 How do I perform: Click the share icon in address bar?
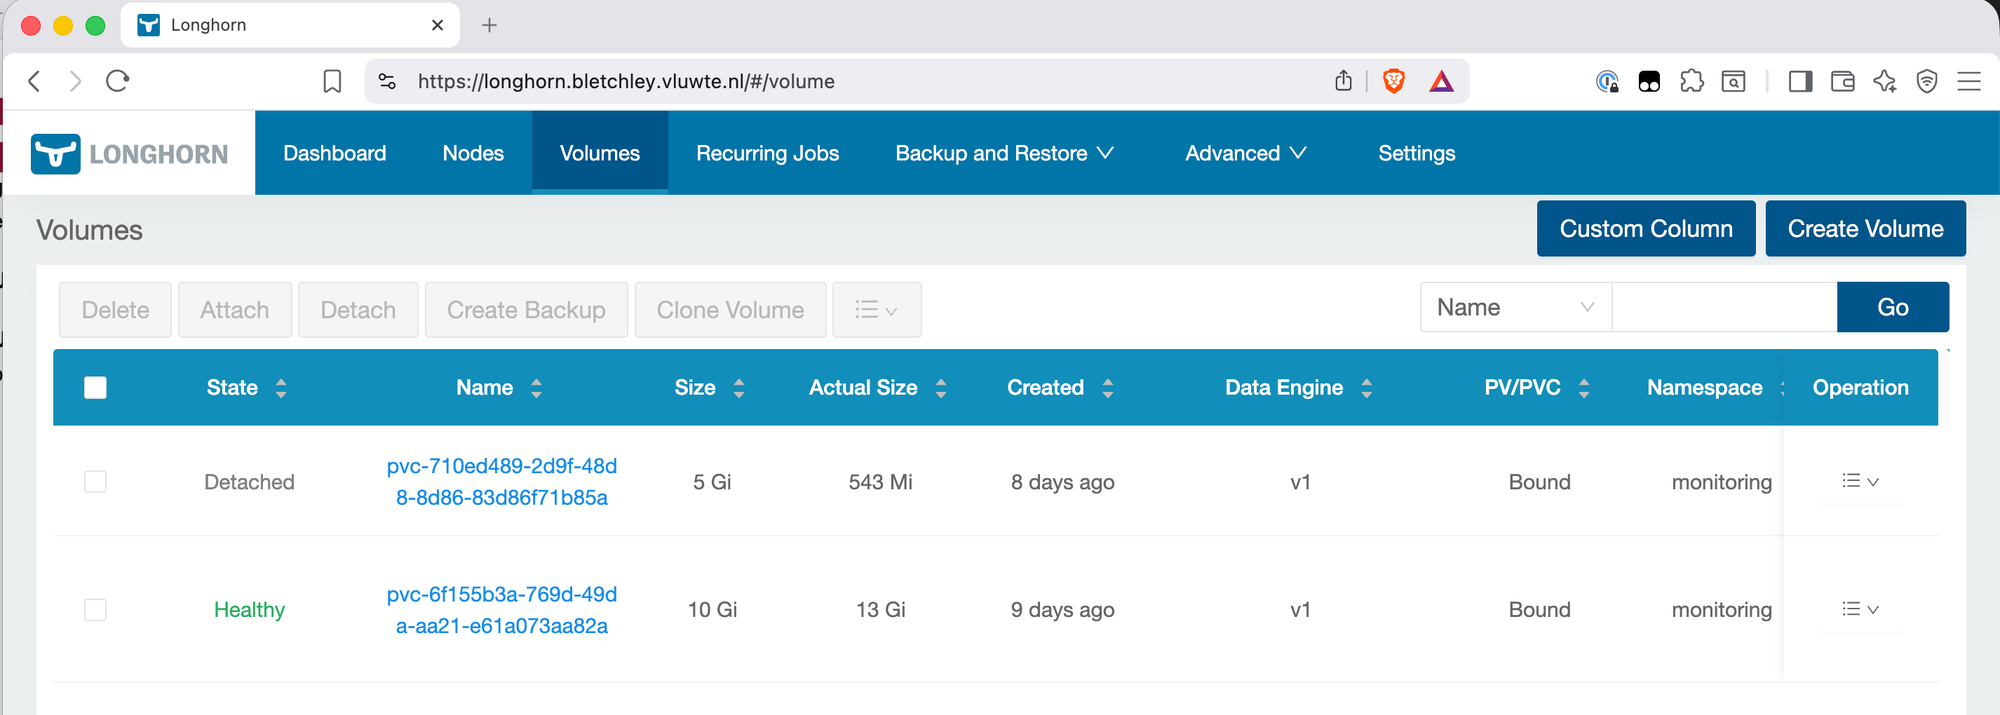(1343, 81)
